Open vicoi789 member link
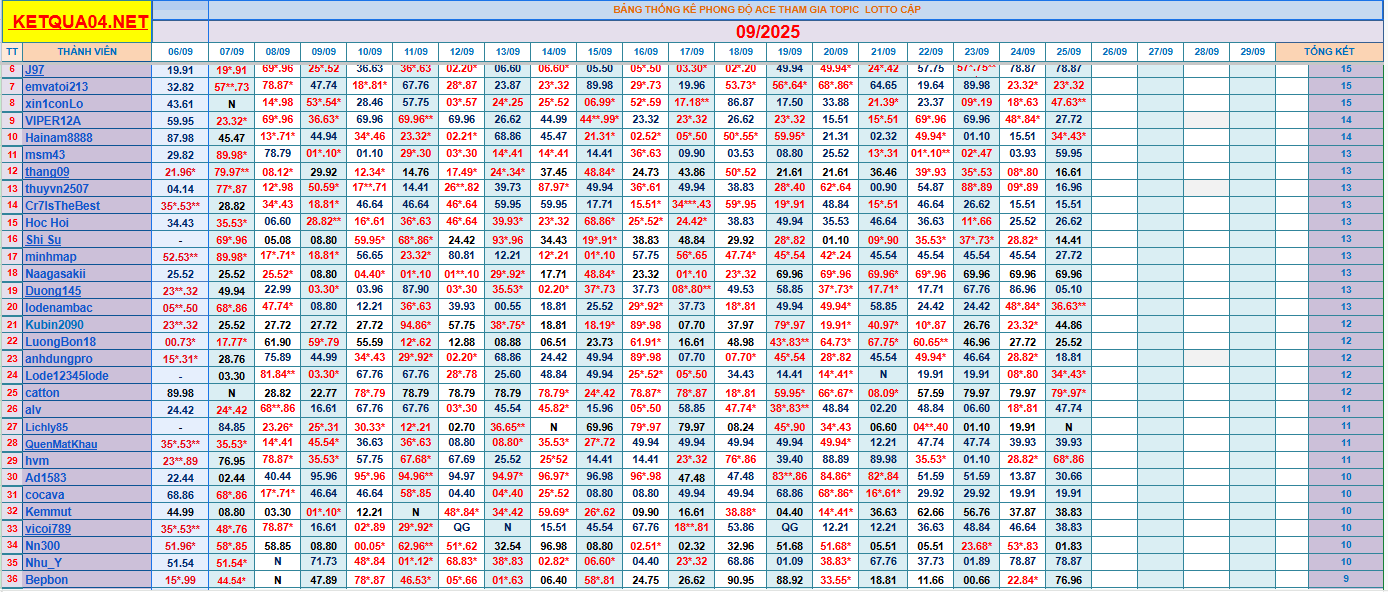Image resolution: width=1388 pixels, height=592 pixels. click(x=48, y=529)
